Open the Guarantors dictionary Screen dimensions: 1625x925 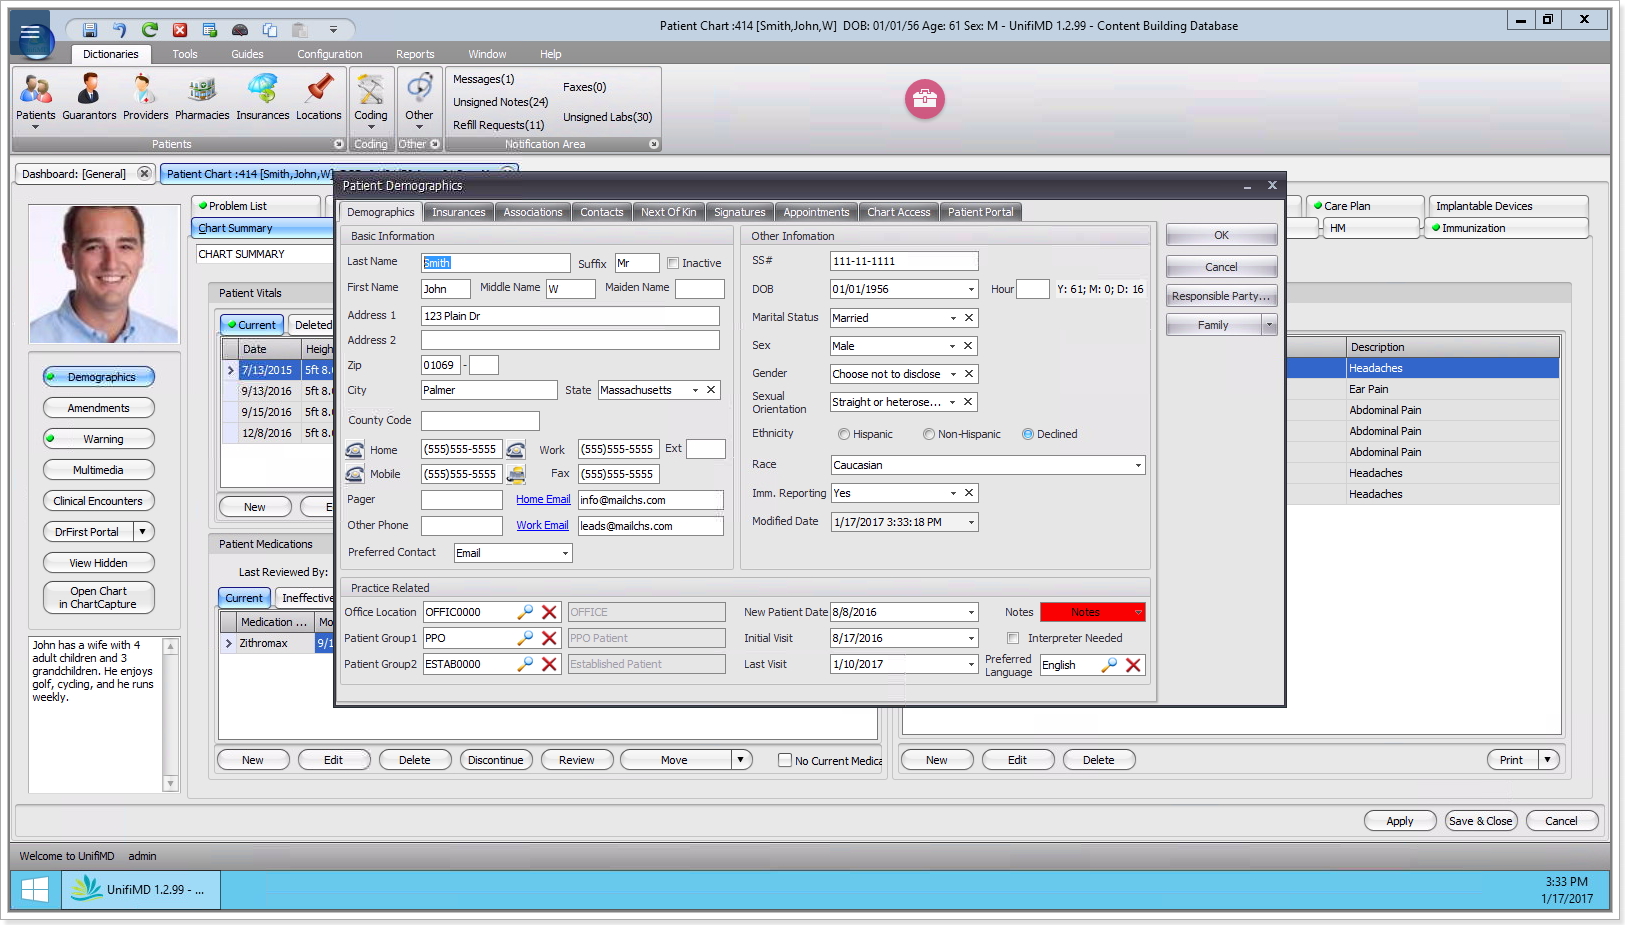89,97
